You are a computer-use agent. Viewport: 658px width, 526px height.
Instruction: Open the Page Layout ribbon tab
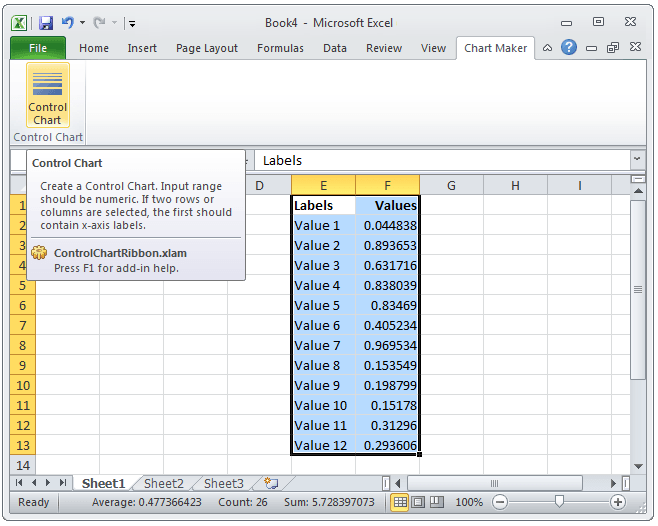207,48
